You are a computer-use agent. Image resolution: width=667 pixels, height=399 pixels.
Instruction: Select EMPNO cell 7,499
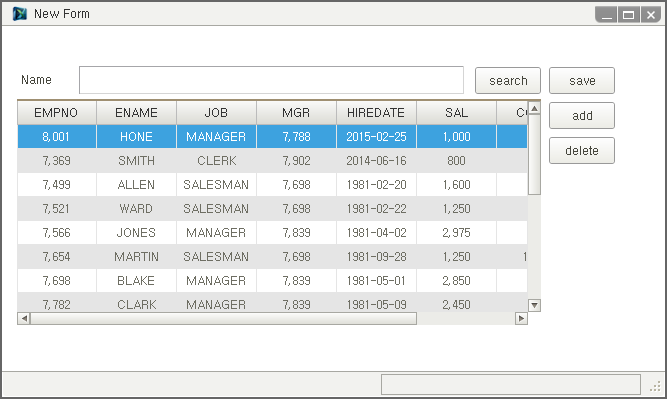[x=57, y=185]
